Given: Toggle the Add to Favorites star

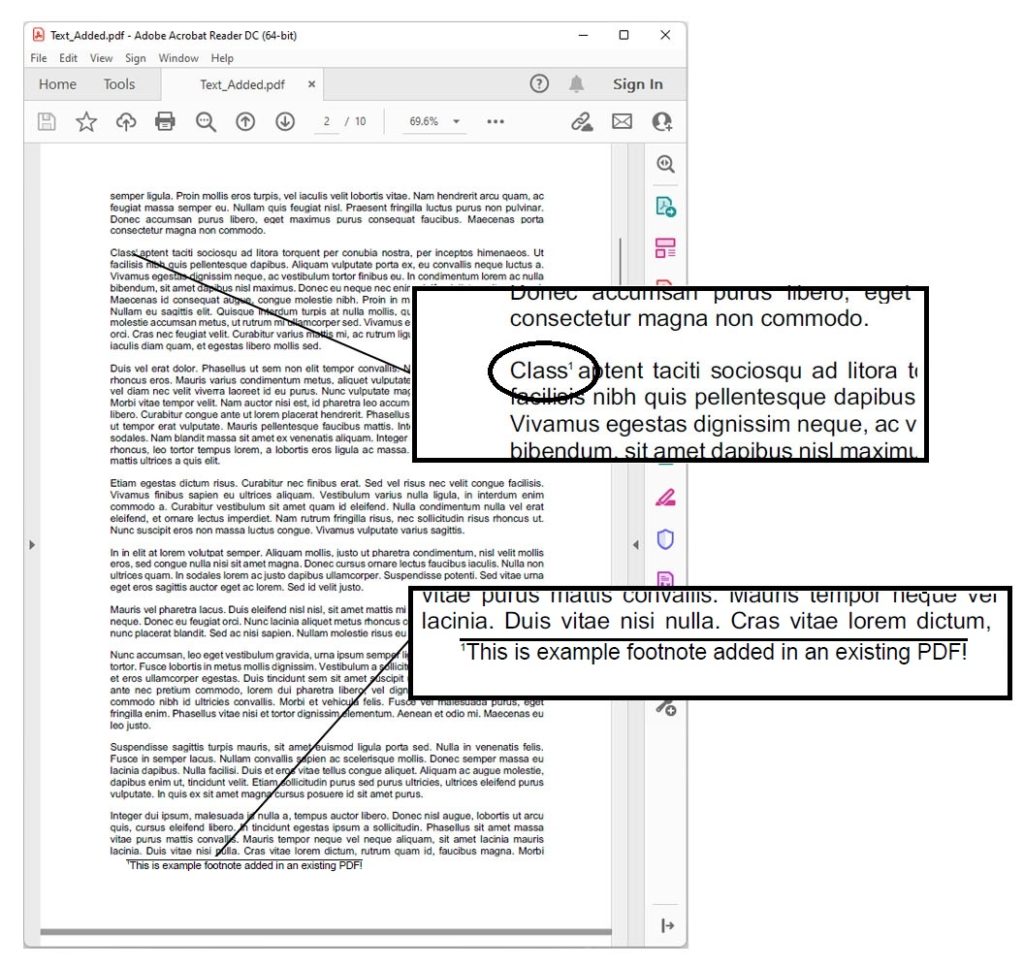Looking at the screenshot, I should [x=86, y=121].
